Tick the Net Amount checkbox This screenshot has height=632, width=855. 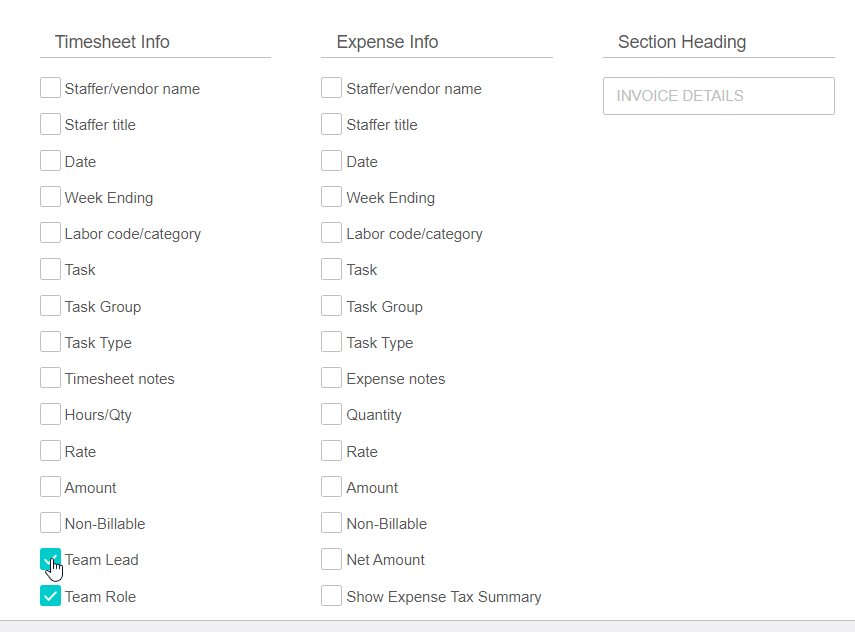tap(332, 559)
